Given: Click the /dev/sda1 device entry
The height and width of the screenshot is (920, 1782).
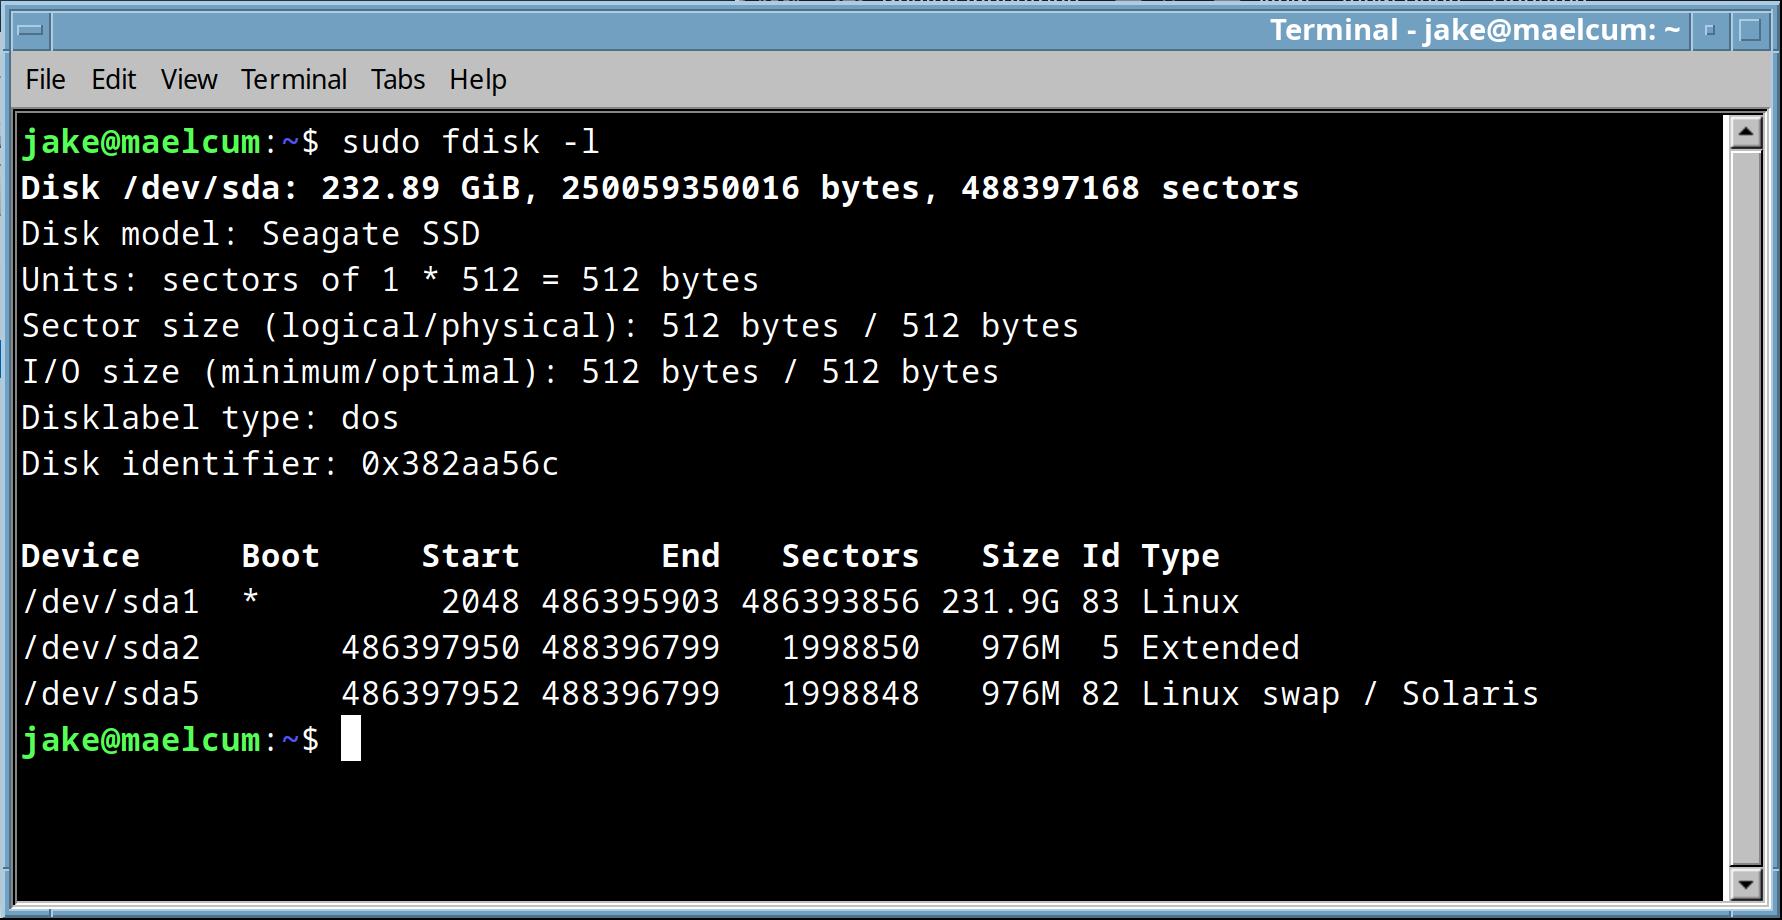Looking at the screenshot, I should pyautogui.click(x=110, y=602).
